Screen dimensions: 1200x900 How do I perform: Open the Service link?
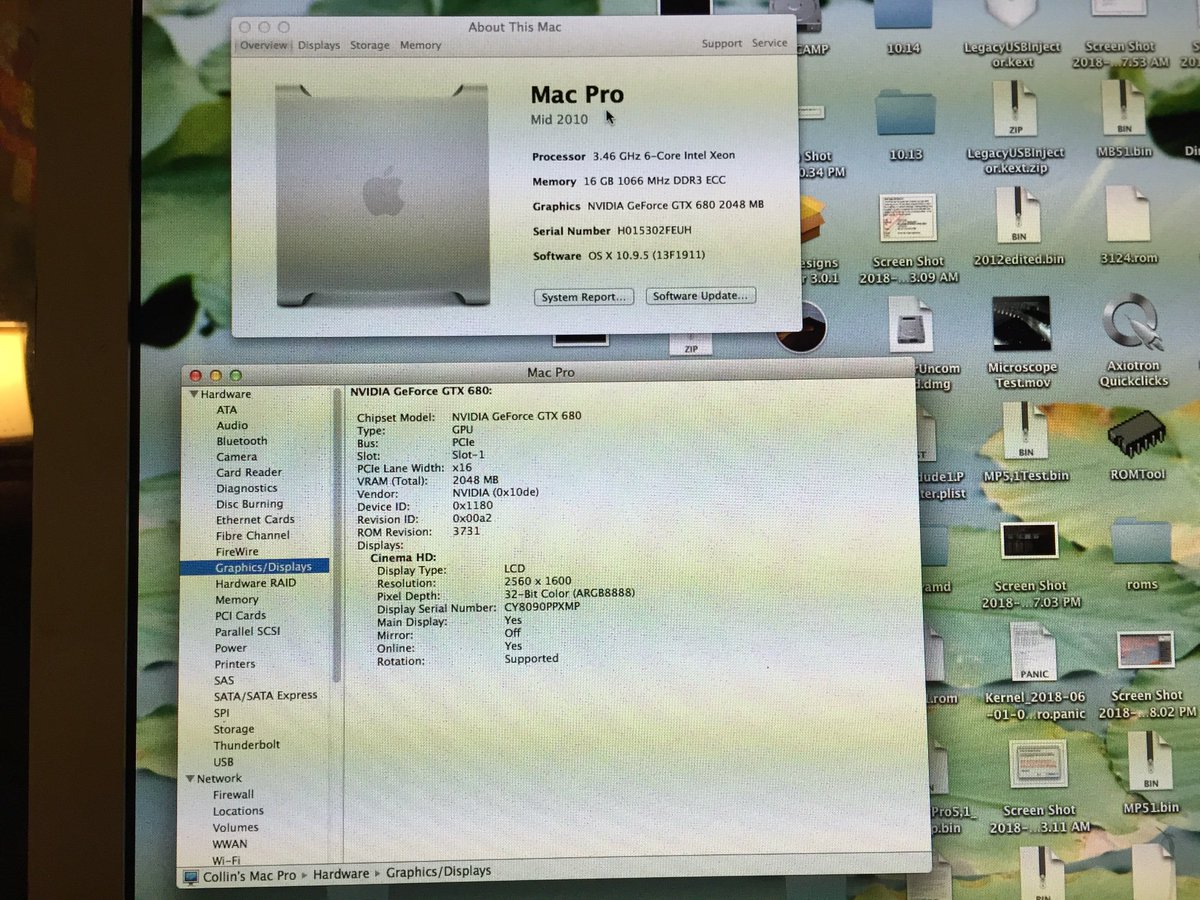click(x=770, y=43)
